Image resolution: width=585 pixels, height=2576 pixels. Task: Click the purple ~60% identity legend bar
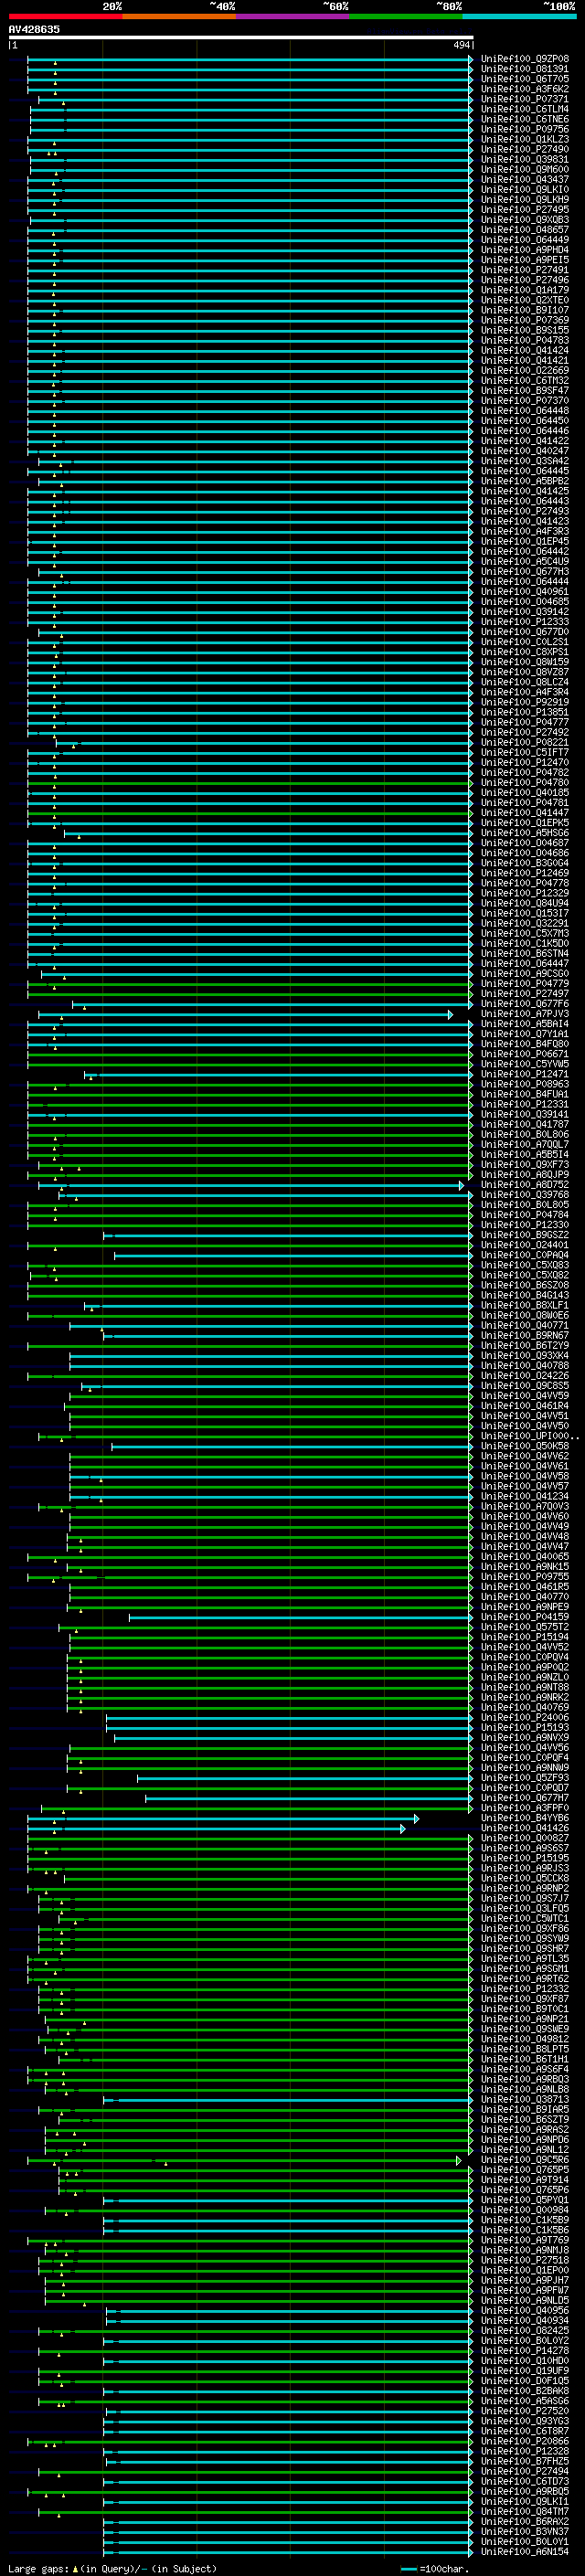(x=293, y=16)
